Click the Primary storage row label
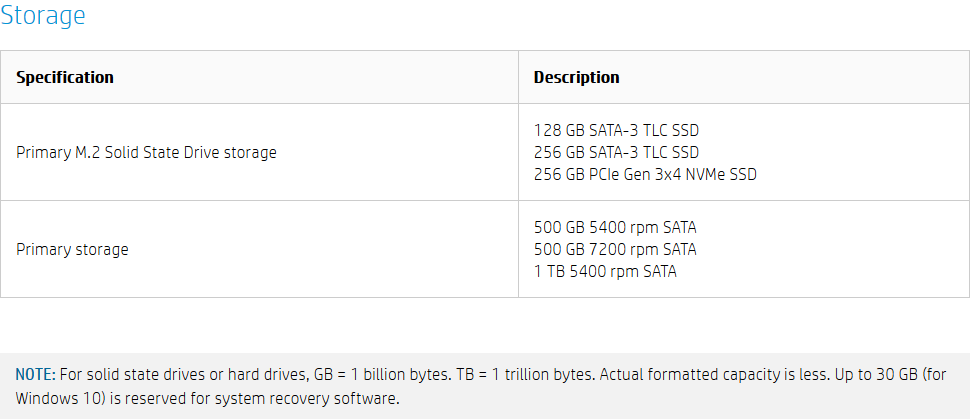 pos(72,249)
